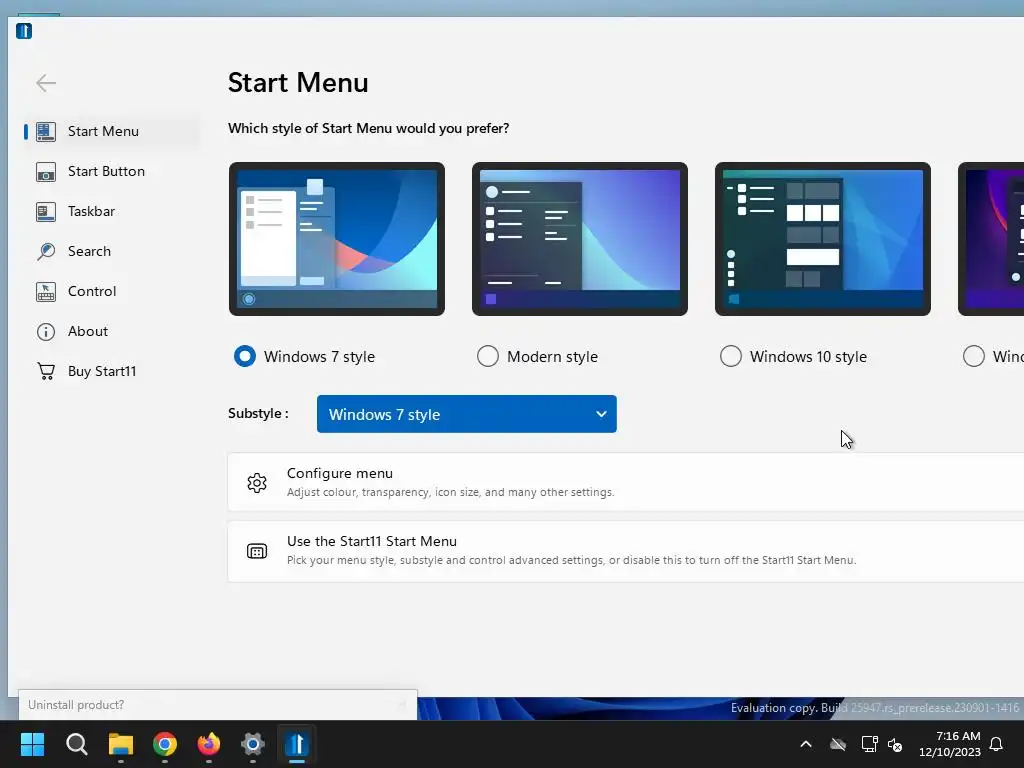Open the Windows Start button on taskbar
Screen dimensions: 1024x768
32,744
